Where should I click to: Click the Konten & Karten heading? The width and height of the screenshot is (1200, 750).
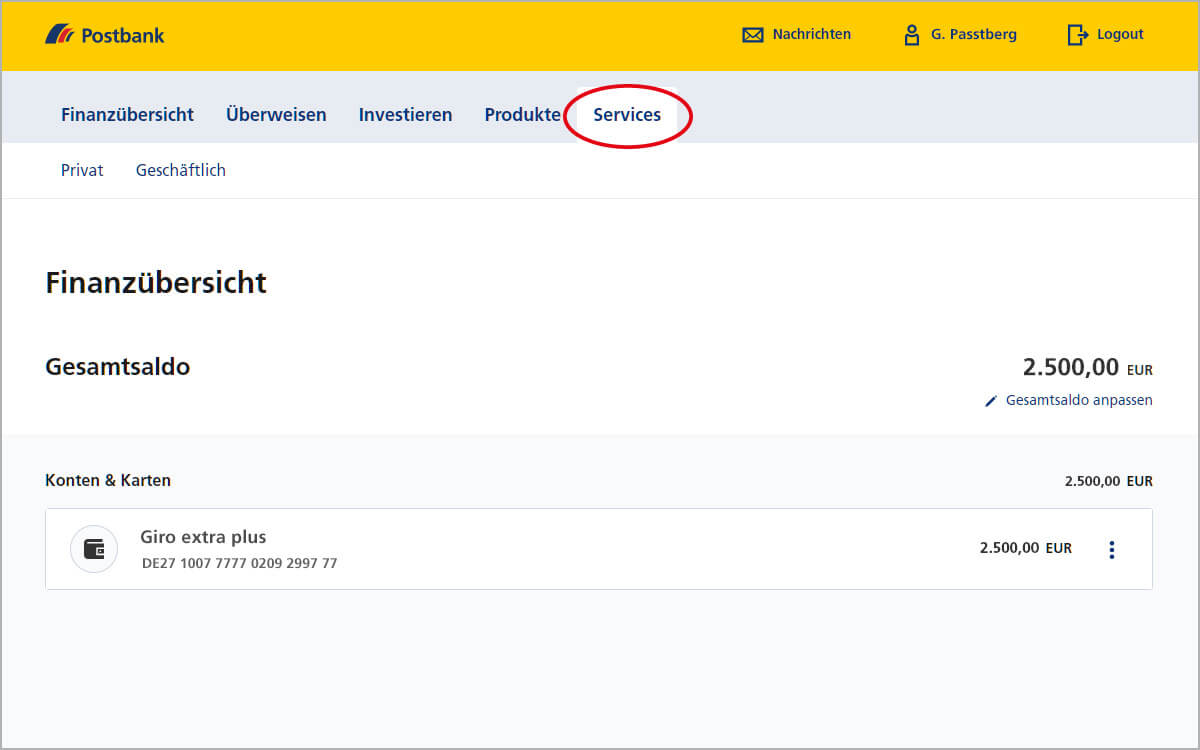pos(108,480)
